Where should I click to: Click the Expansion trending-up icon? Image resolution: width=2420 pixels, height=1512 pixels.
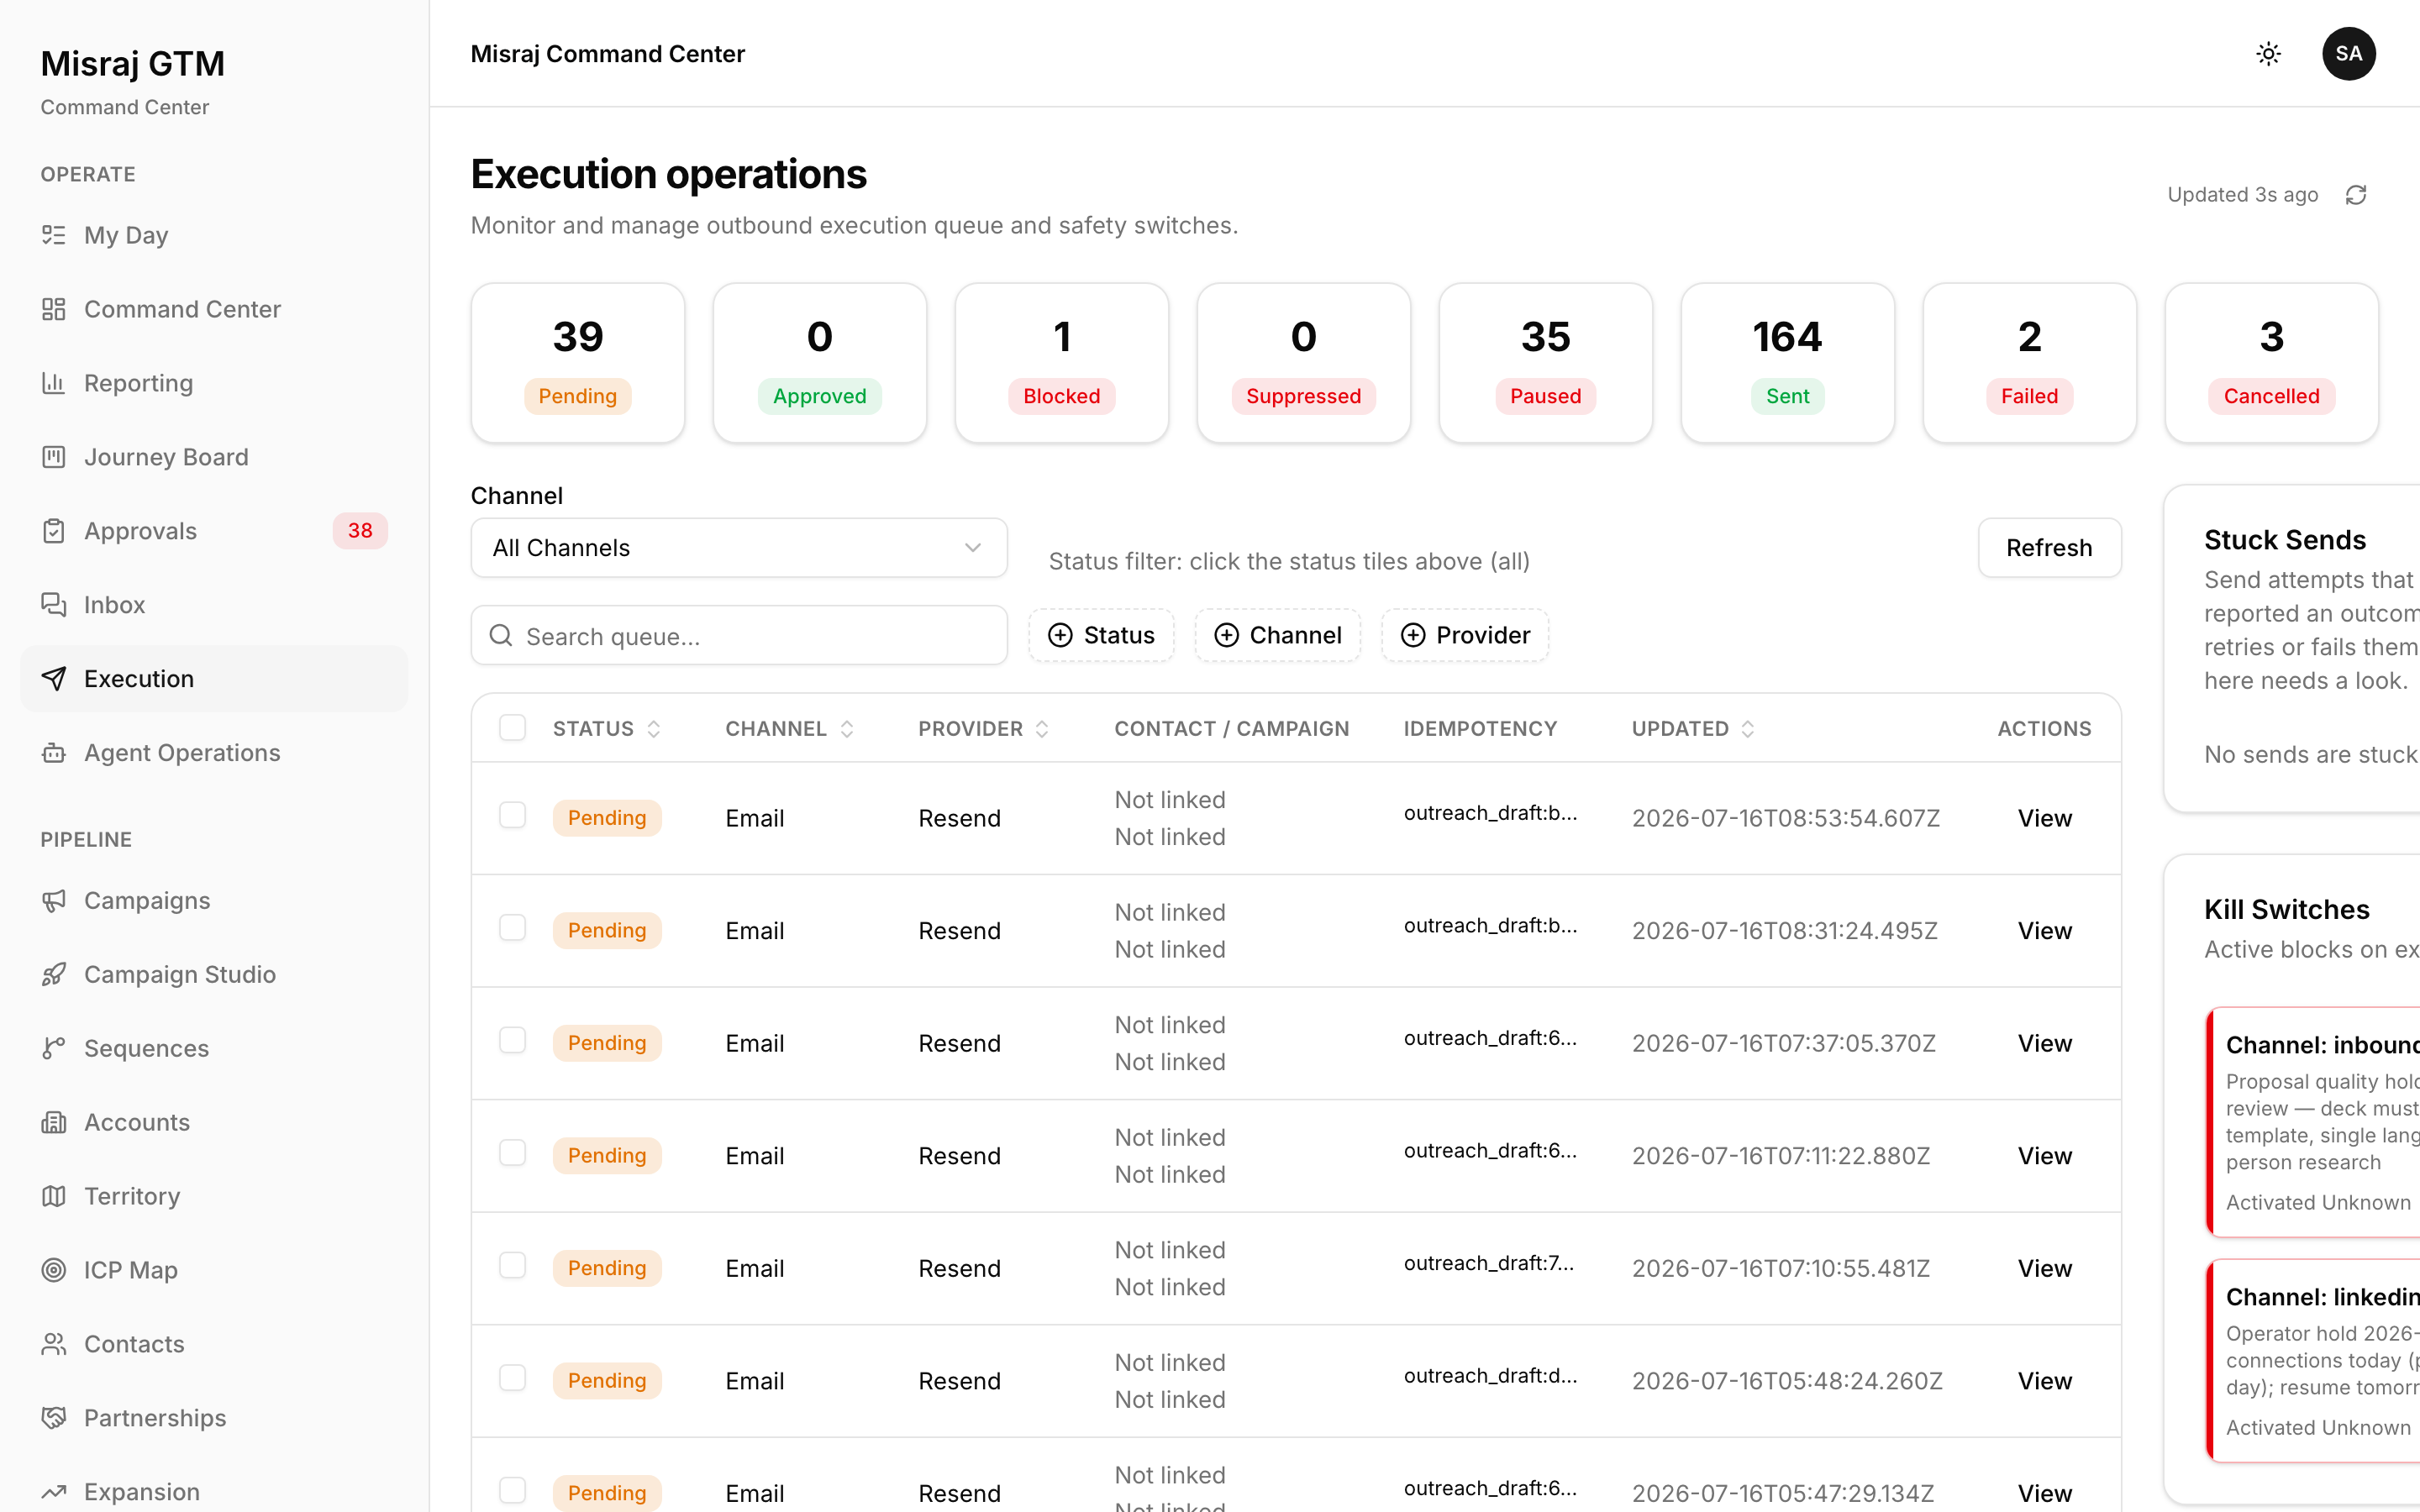pyautogui.click(x=54, y=1493)
